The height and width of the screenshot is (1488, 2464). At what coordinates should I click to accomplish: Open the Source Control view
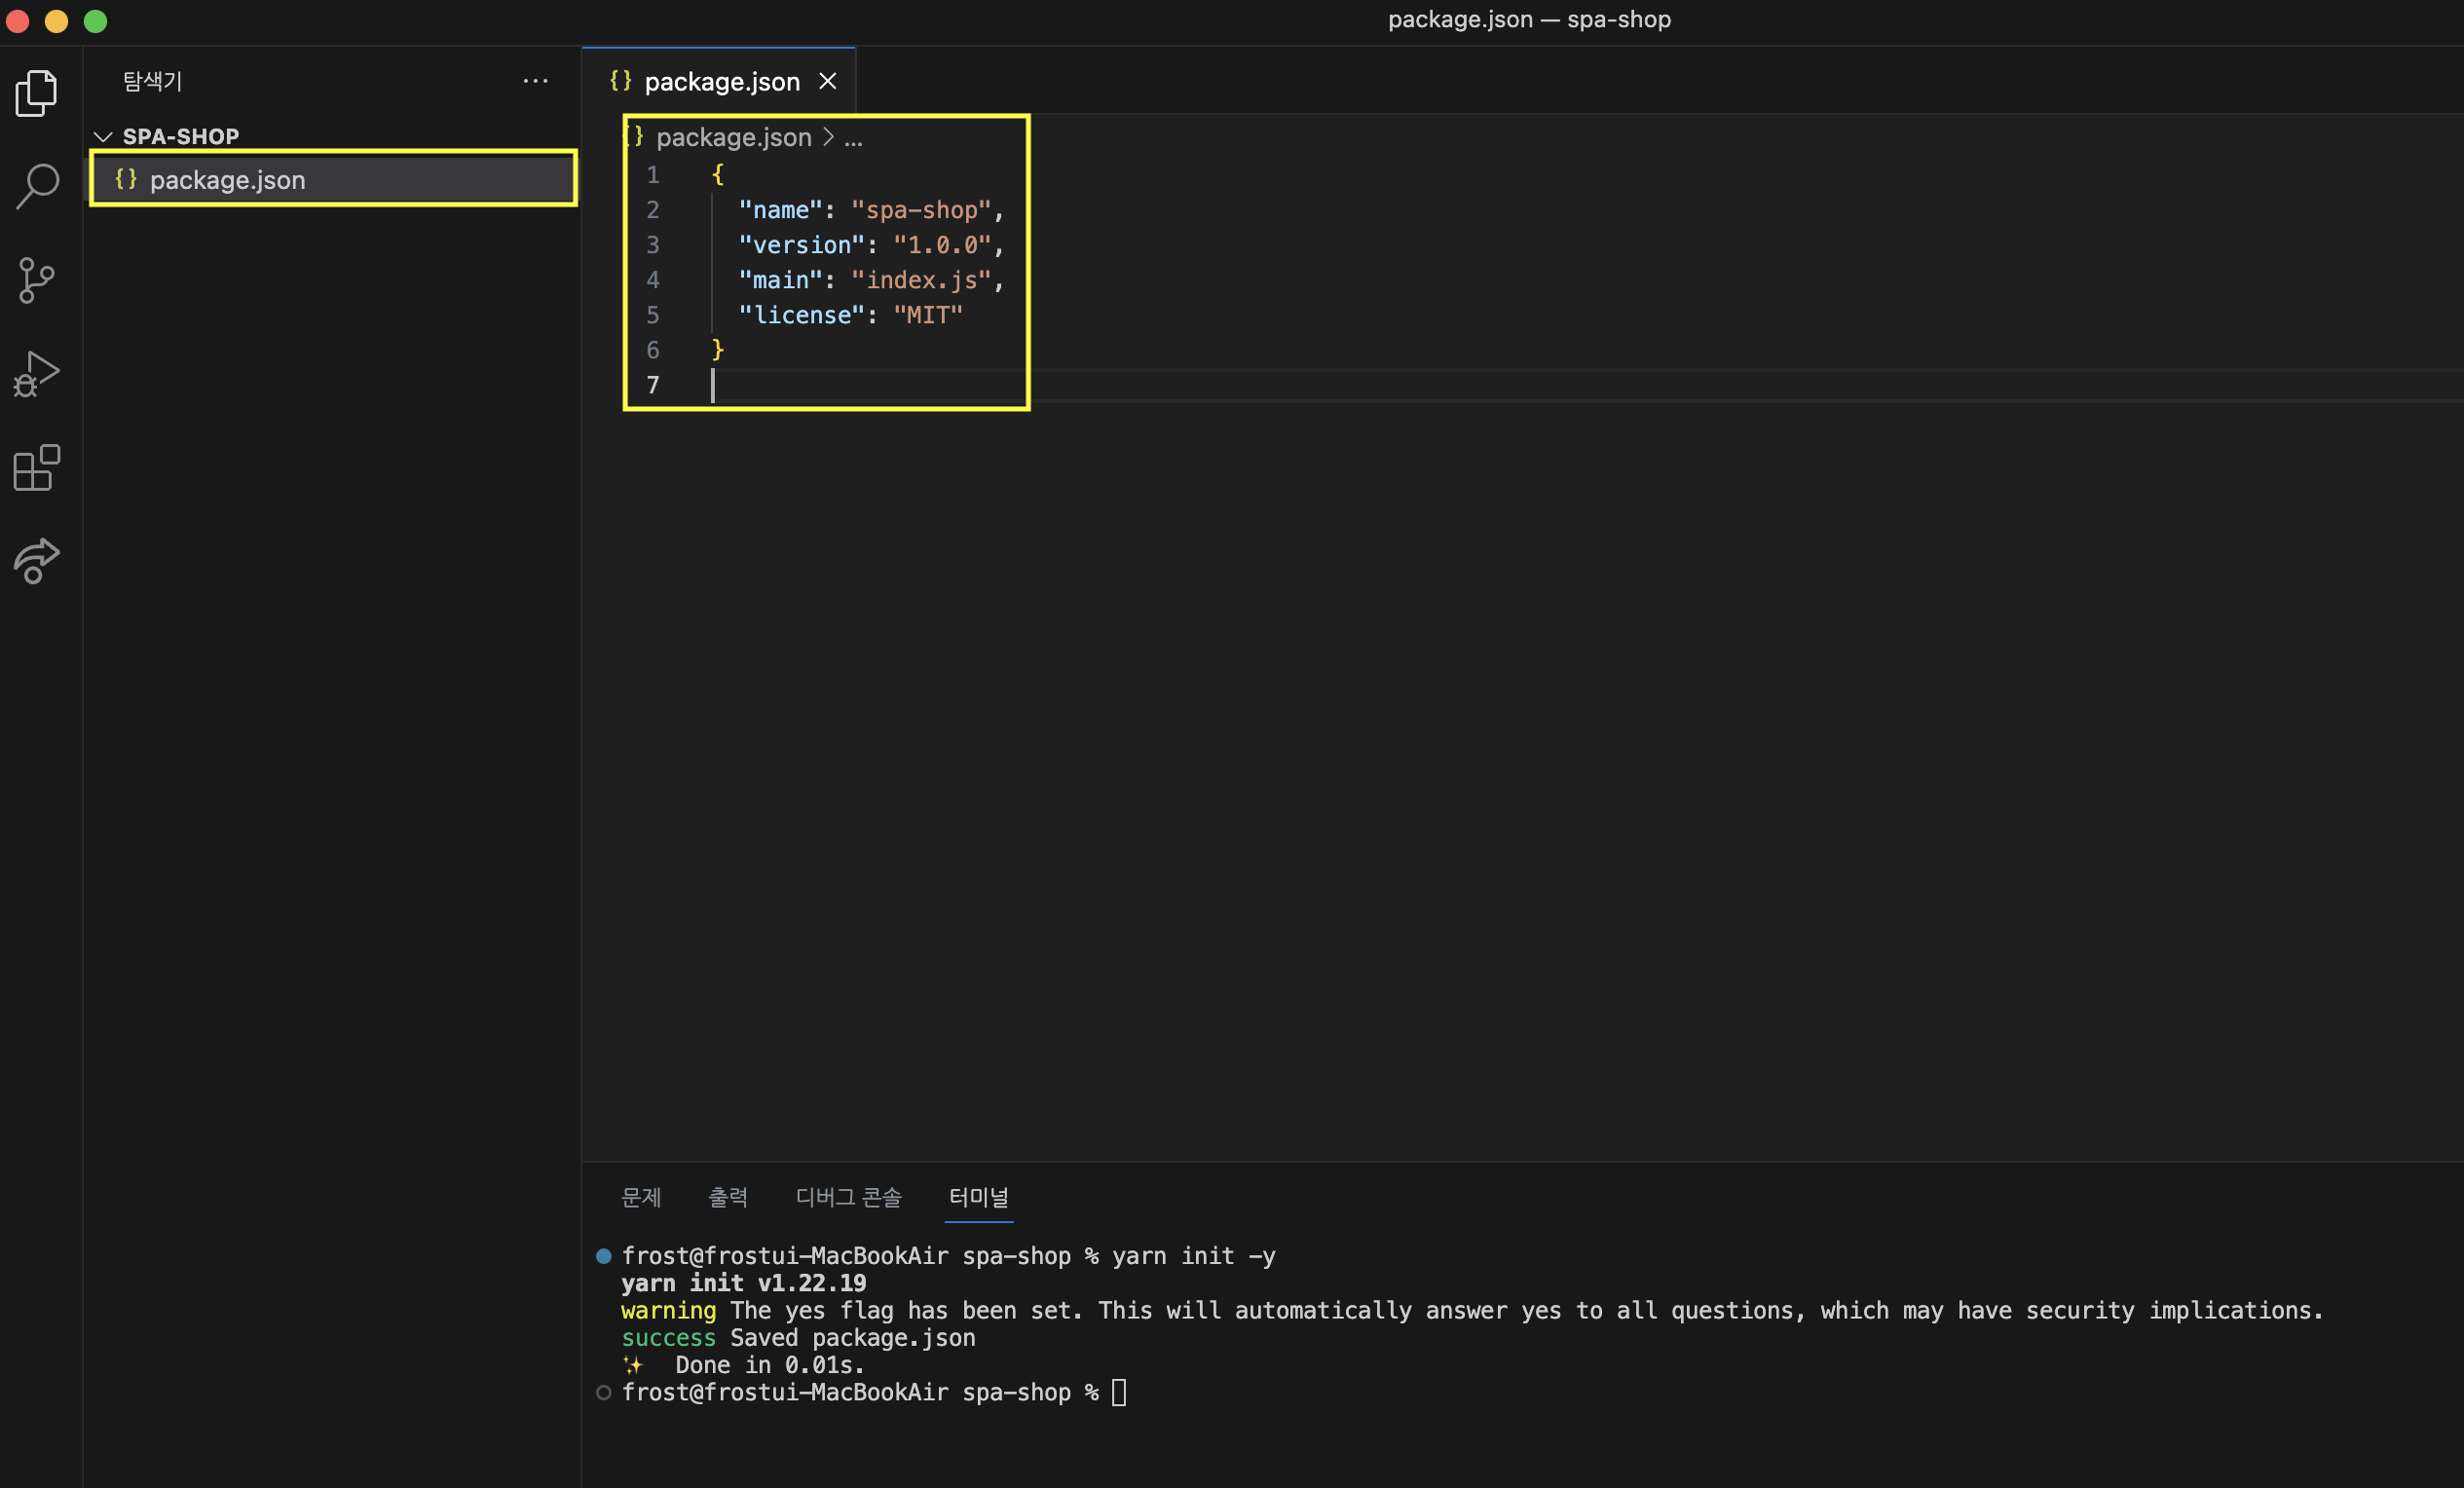coord(37,280)
